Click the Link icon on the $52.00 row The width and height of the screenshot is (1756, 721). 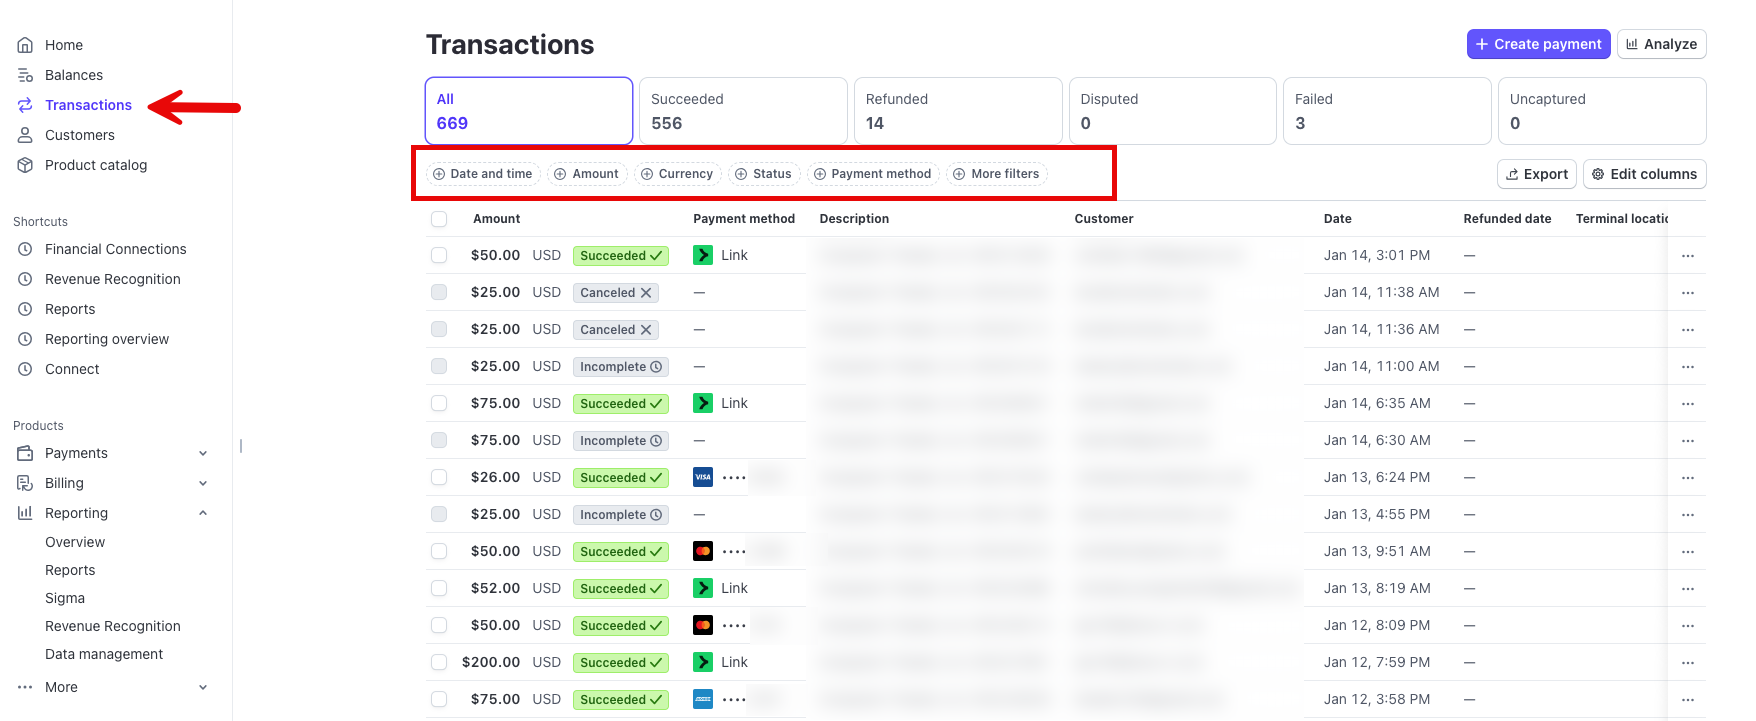(x=703, y=588)
